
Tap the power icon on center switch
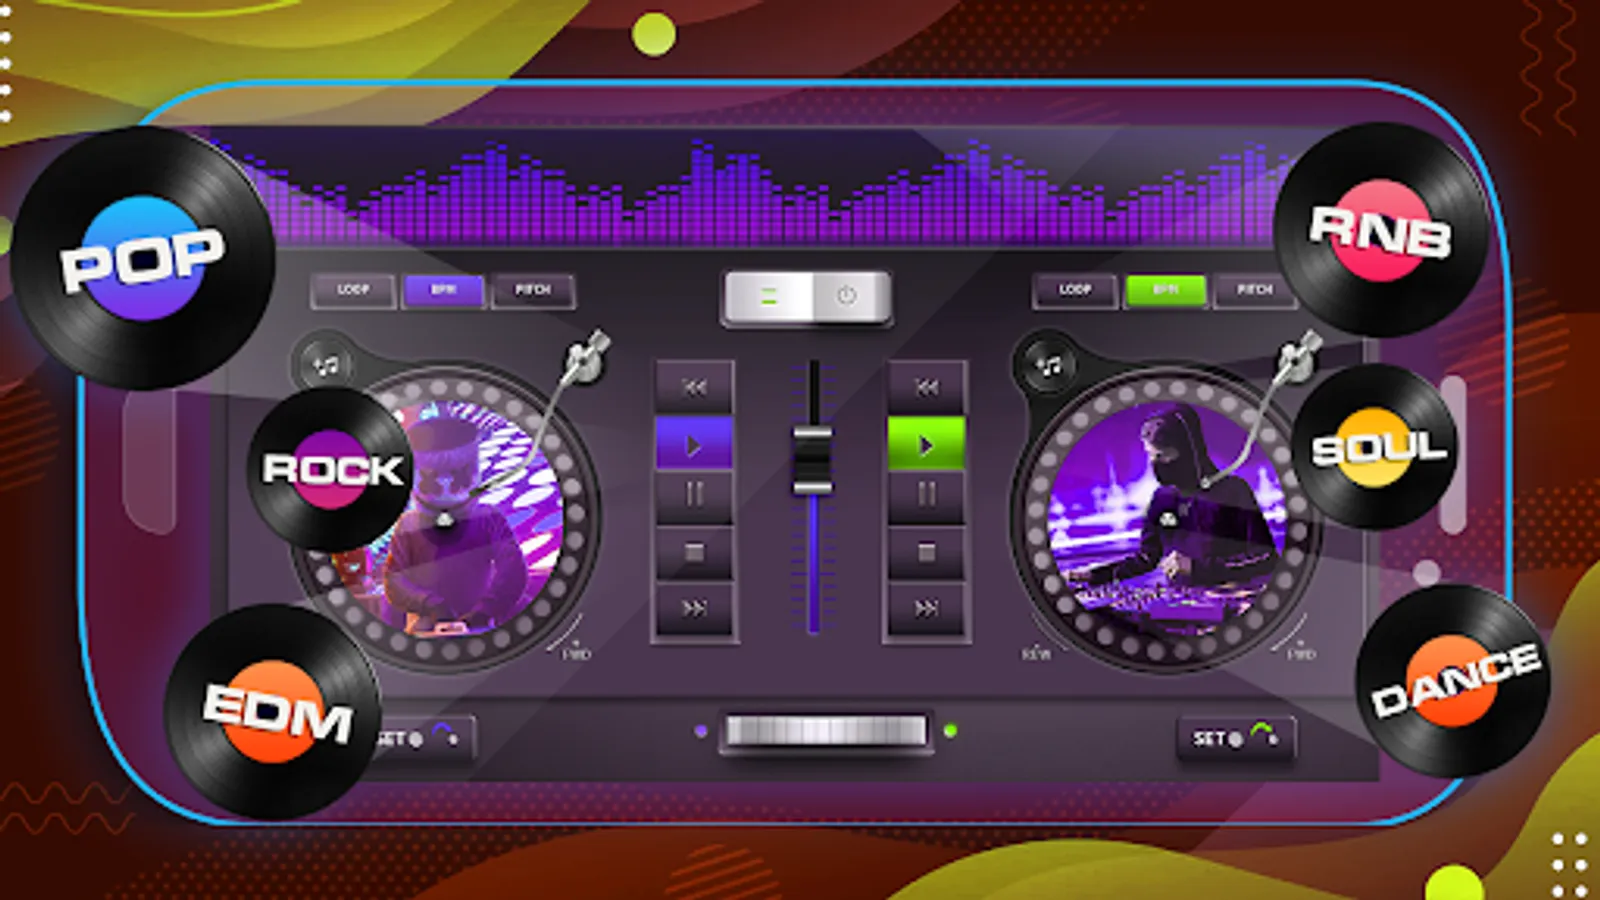(x=847, y=297)
